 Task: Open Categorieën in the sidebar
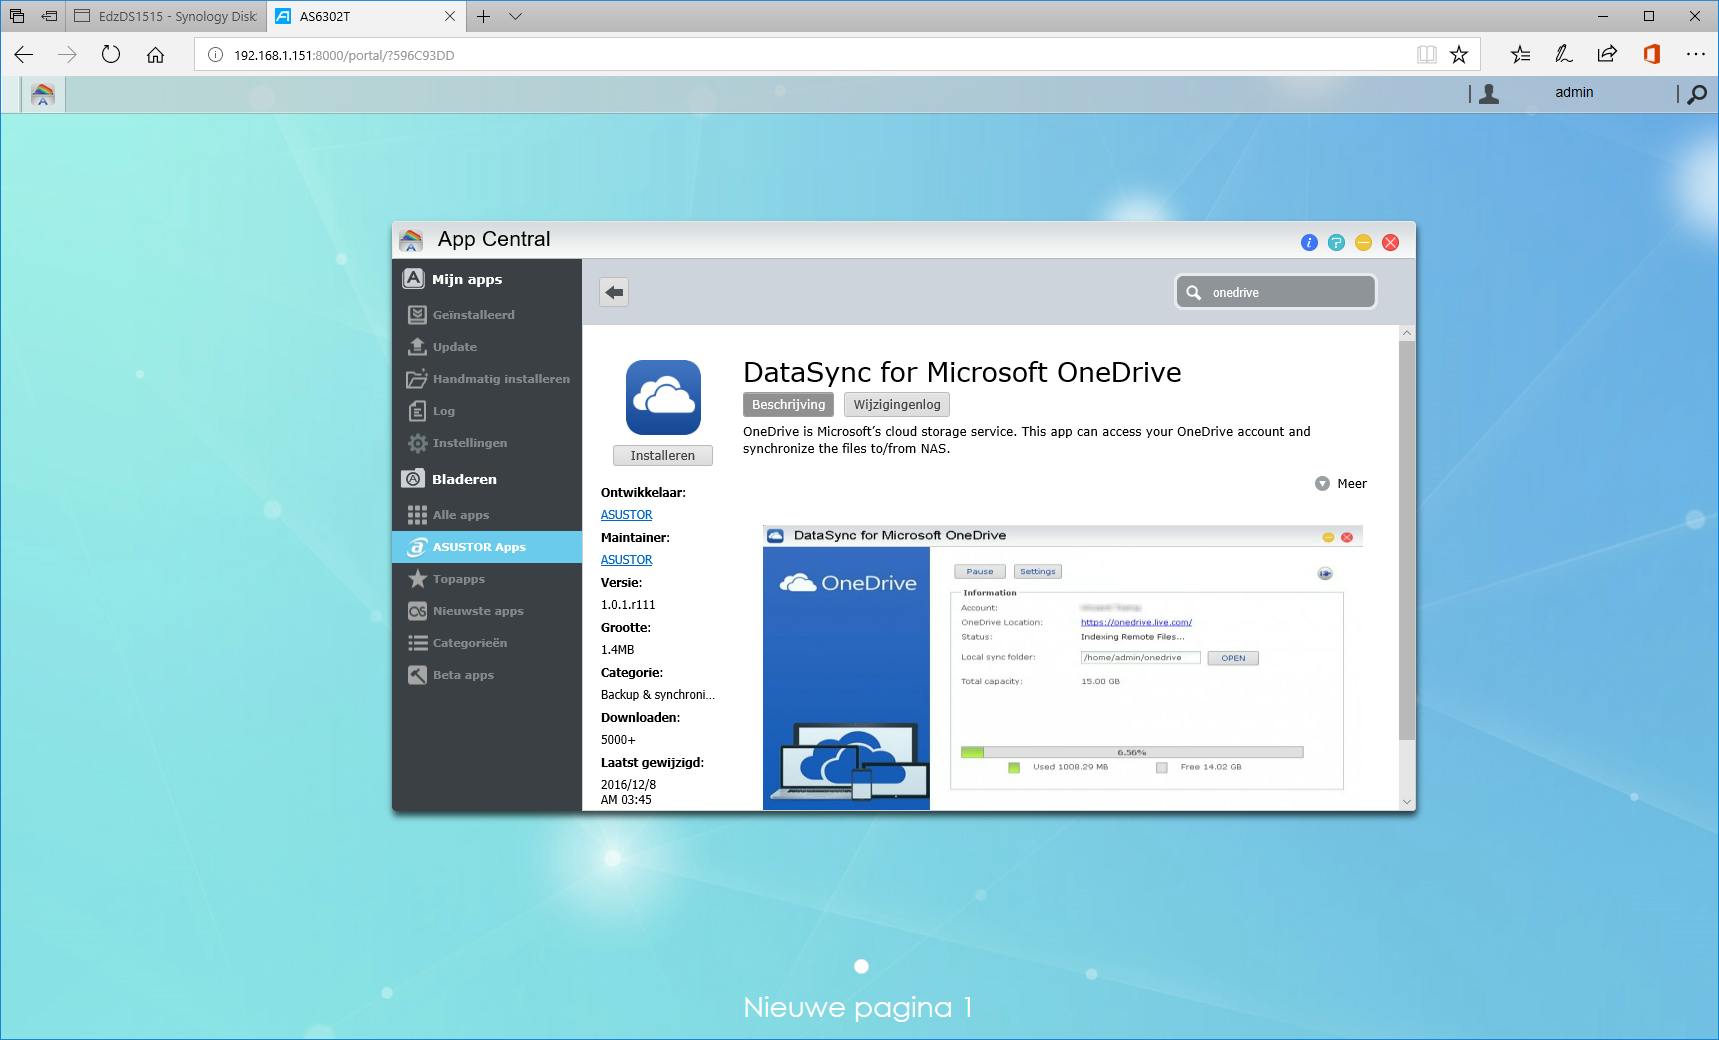click(x=487, y=643)
